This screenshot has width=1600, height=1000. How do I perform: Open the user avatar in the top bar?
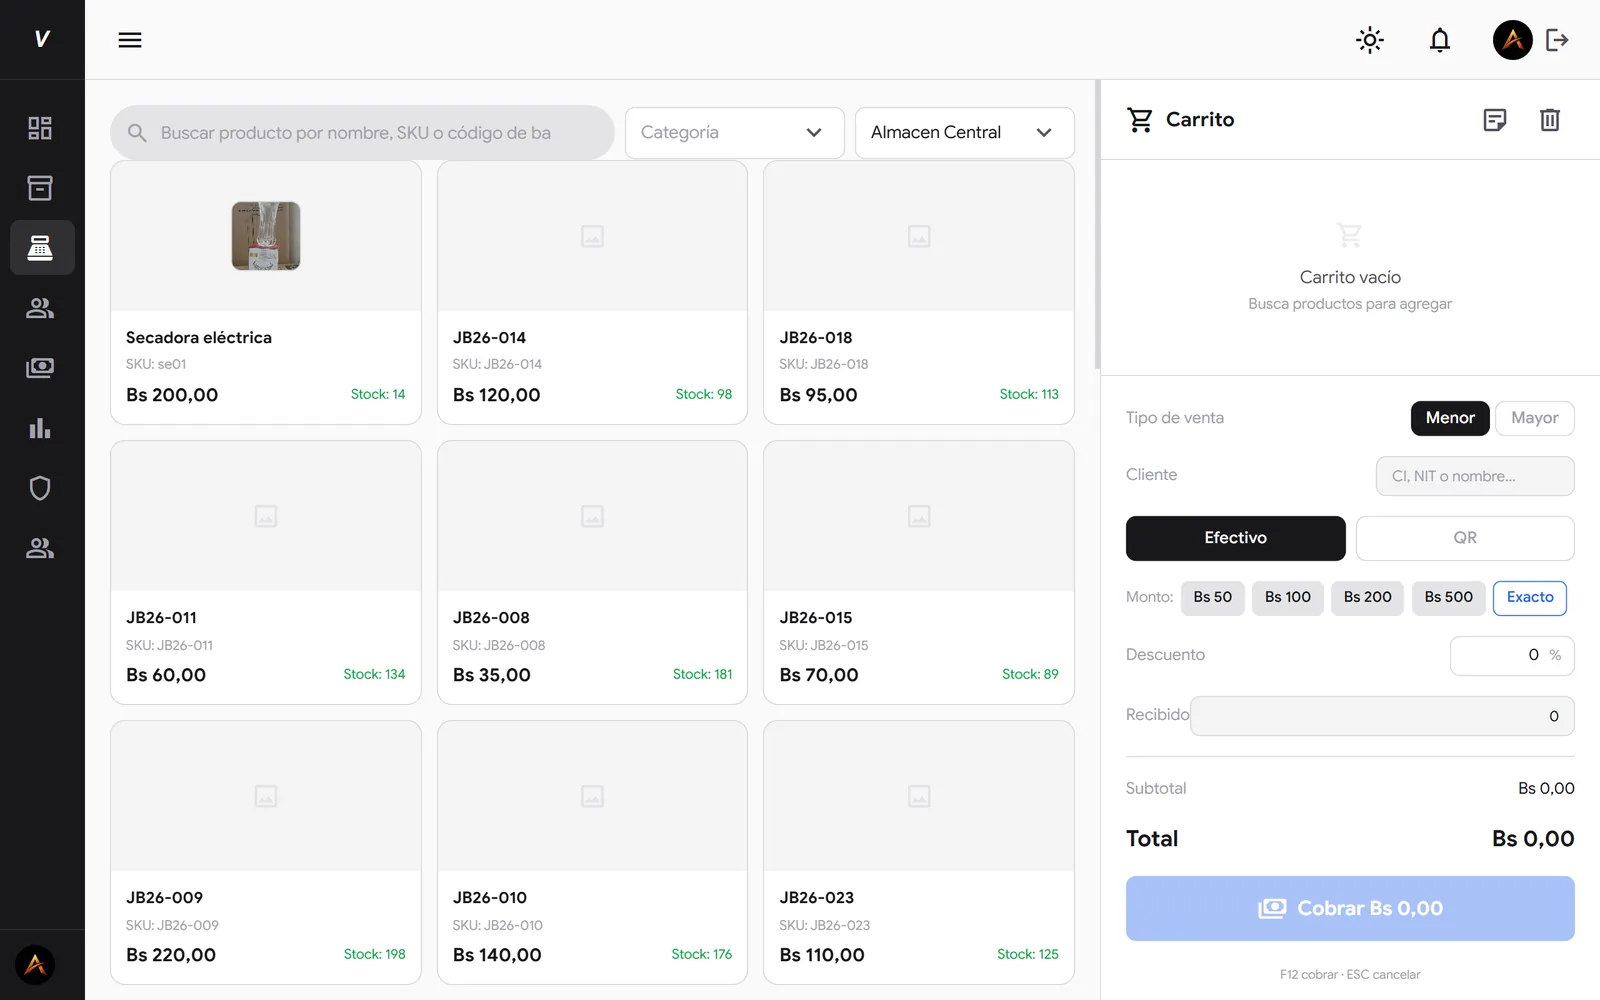1512,40
